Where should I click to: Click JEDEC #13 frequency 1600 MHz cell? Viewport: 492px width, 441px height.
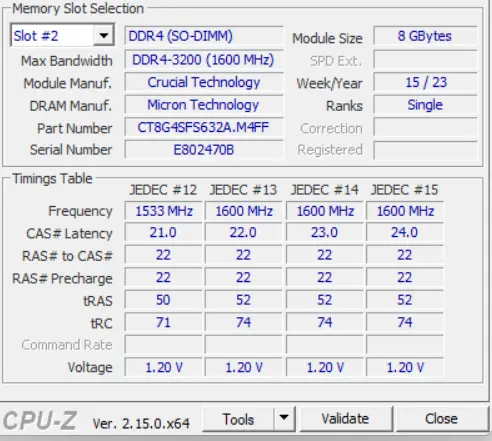[x=244, y=211]
